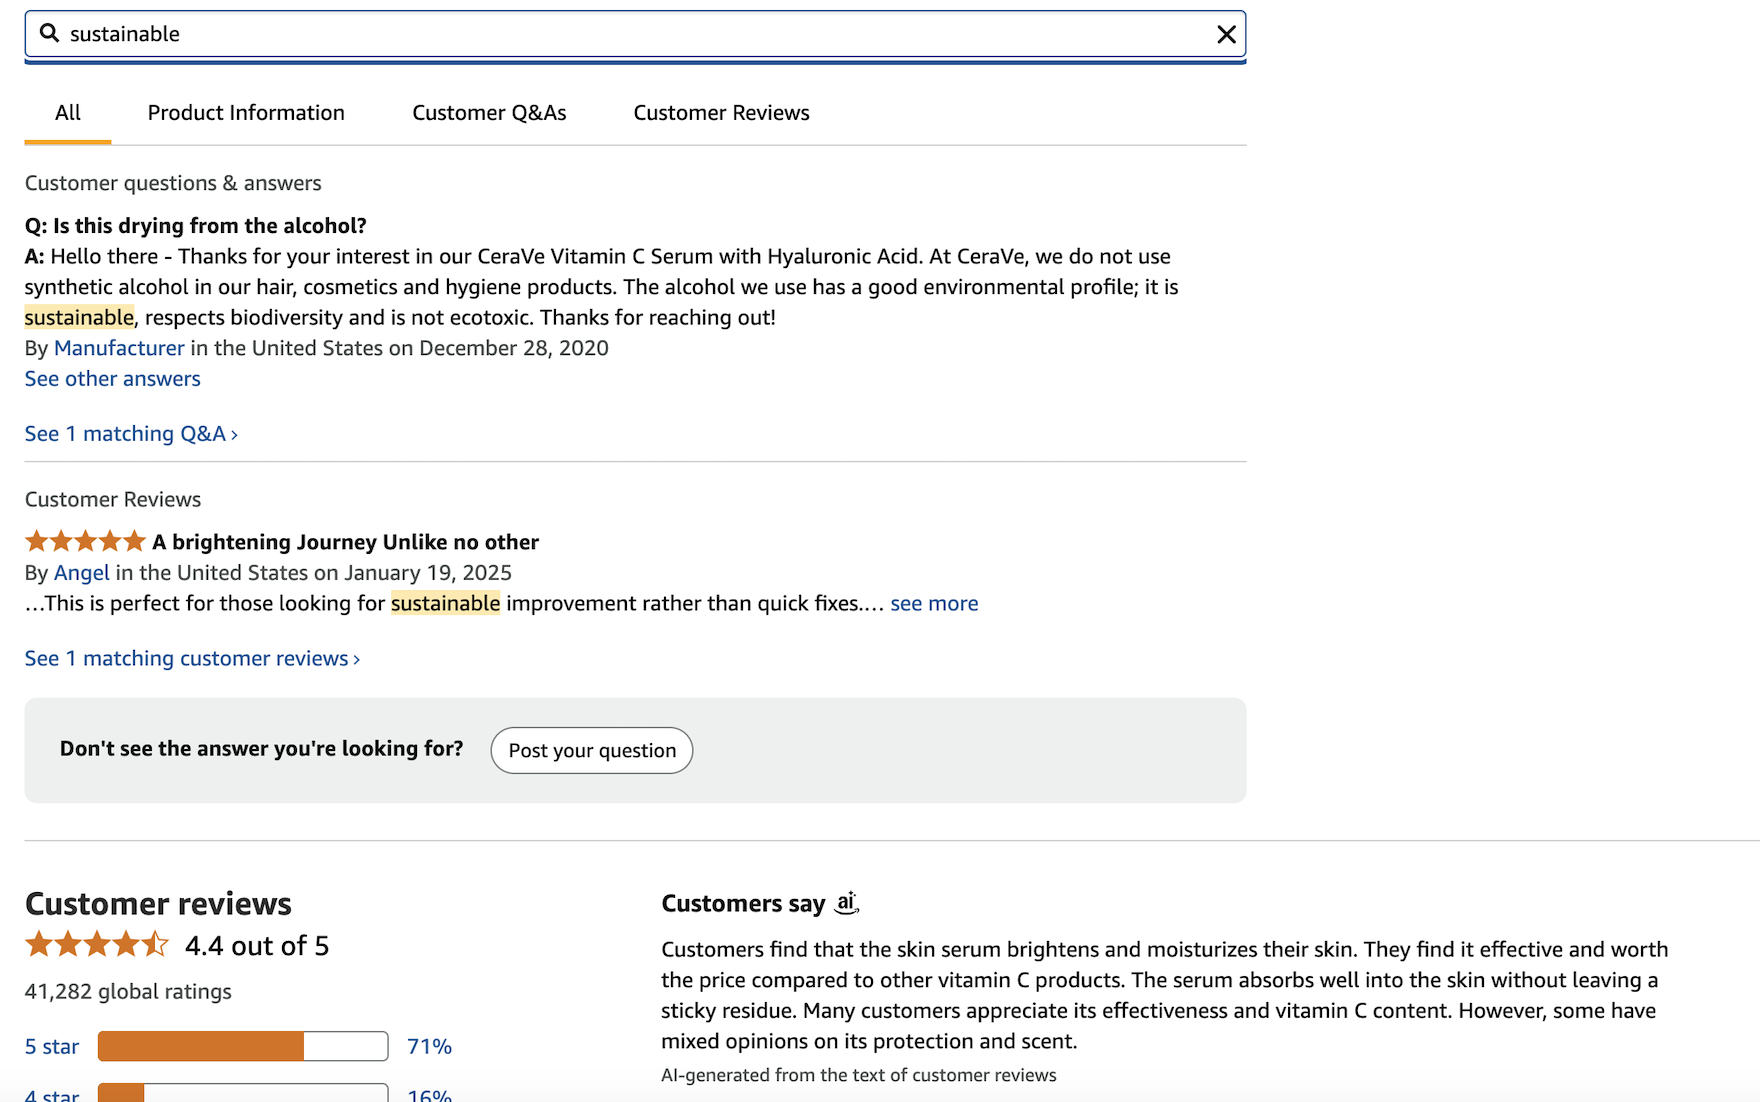The image size is (1760, 1102).
Task: Select the All tab
Action: pos(68,113)
